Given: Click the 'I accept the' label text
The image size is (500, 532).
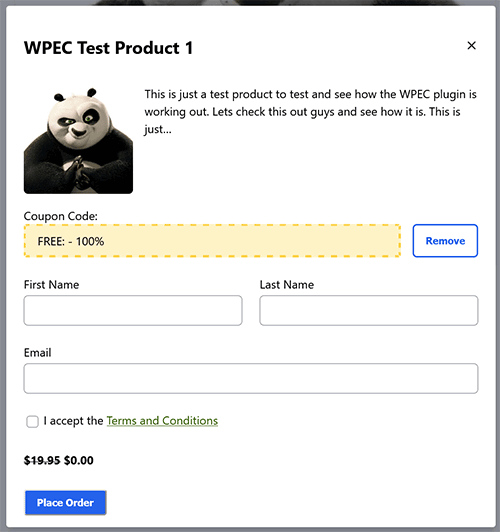Looking at the screenshot, I should click(x=73, y=421).
